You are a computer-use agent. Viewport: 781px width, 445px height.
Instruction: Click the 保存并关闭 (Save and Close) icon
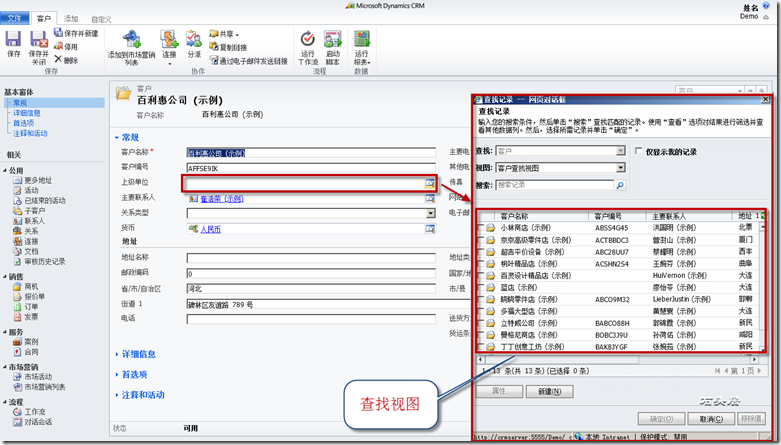click(38, 39)
